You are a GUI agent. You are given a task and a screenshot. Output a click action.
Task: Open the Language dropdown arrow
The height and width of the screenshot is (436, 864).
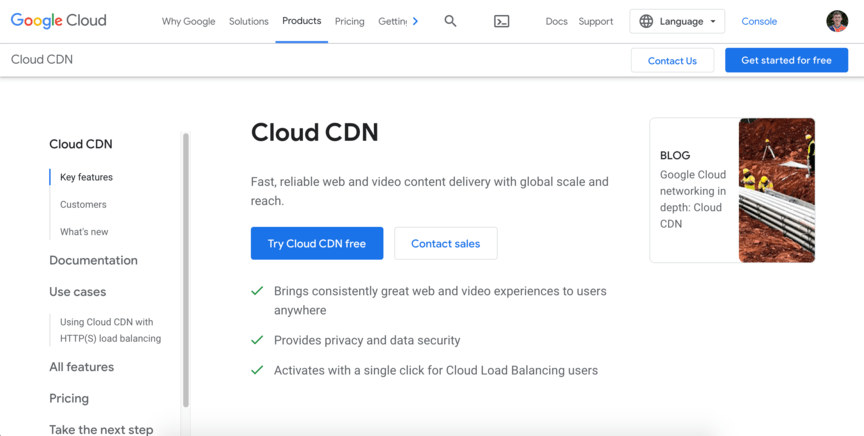pyautogui.click(x=713, y=21)
